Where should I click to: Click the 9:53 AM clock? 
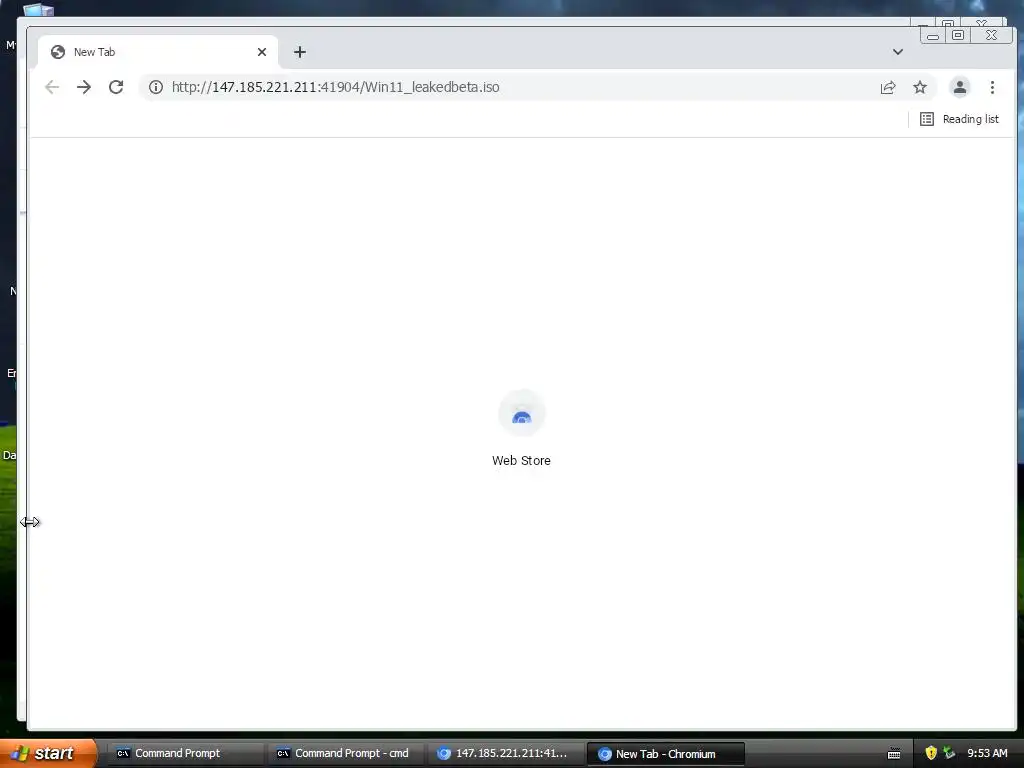[x=987, y=754]
